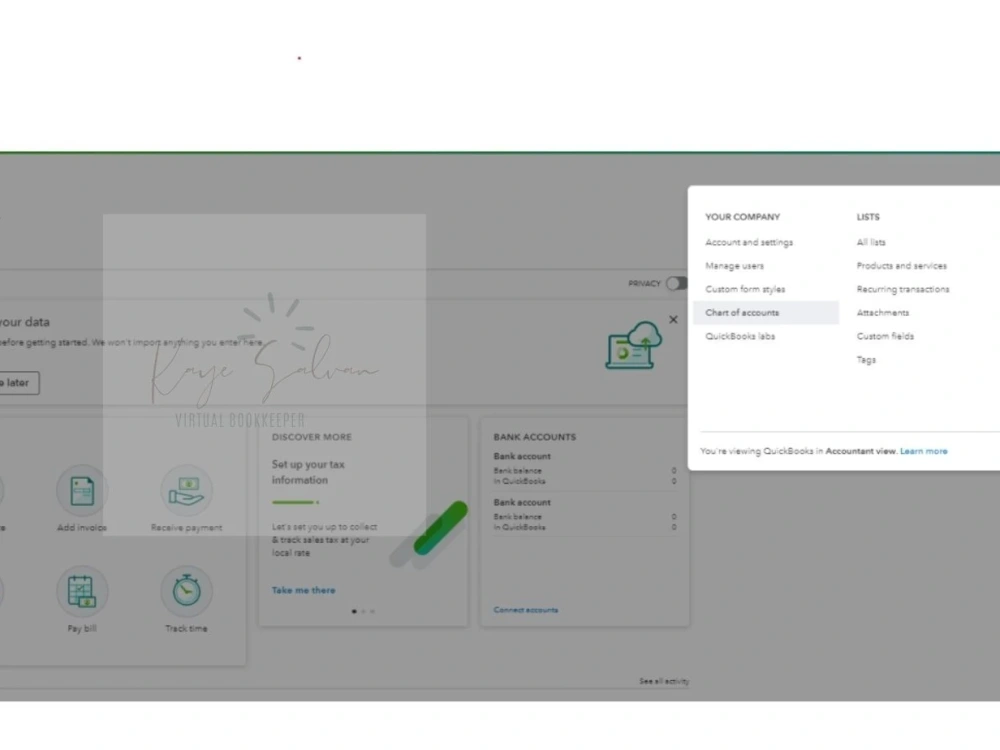Click the Learn more link
The height and width of the screenshot is (750, 1000).
[923, 451]
